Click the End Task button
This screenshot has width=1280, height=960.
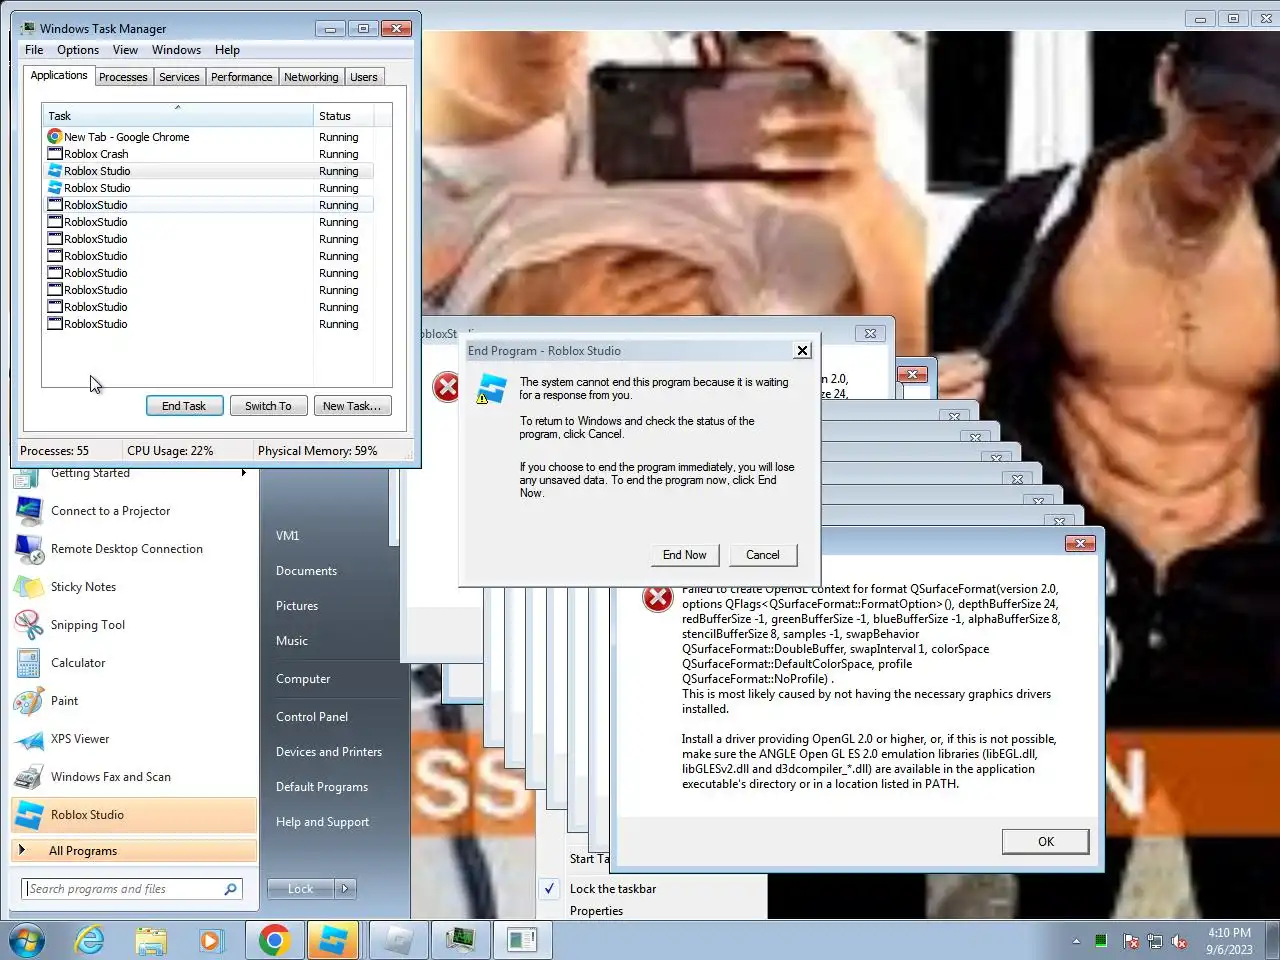point(184,406)
